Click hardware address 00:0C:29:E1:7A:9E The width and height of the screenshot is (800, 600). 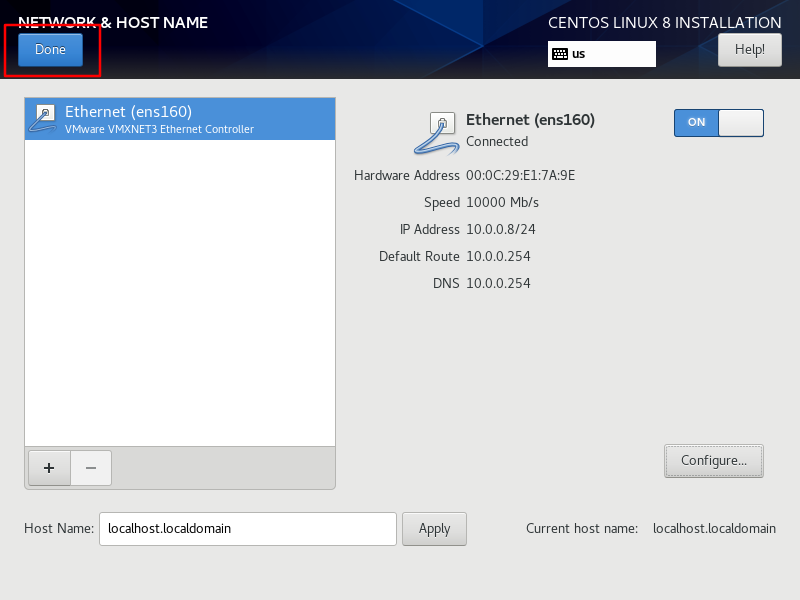click(520, 176)
